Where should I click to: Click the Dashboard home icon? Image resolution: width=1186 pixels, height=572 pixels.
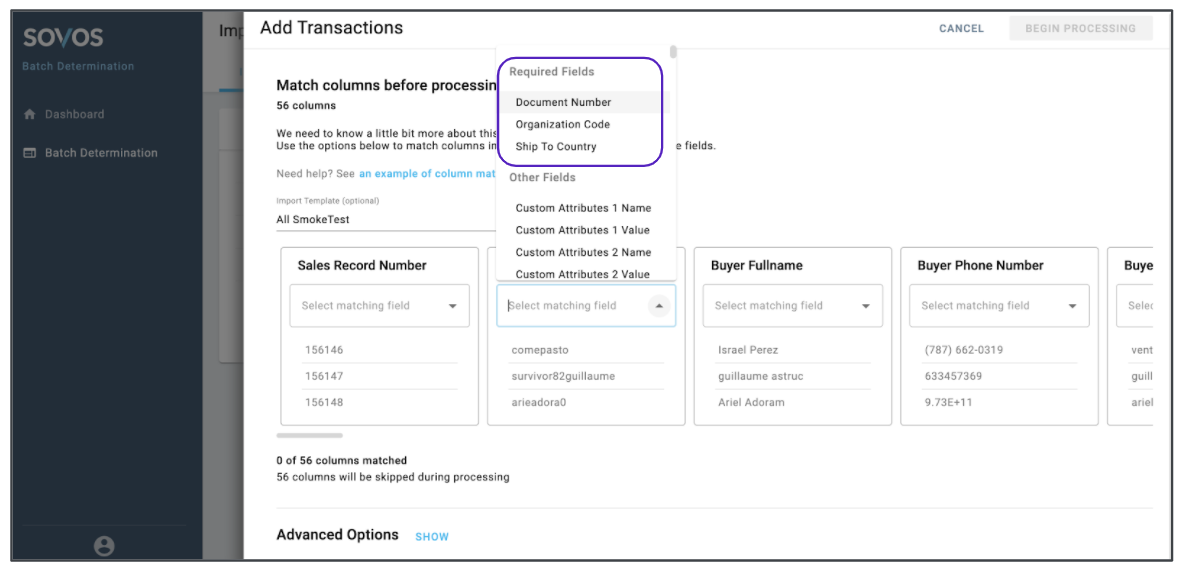click(x=30, y=115)
